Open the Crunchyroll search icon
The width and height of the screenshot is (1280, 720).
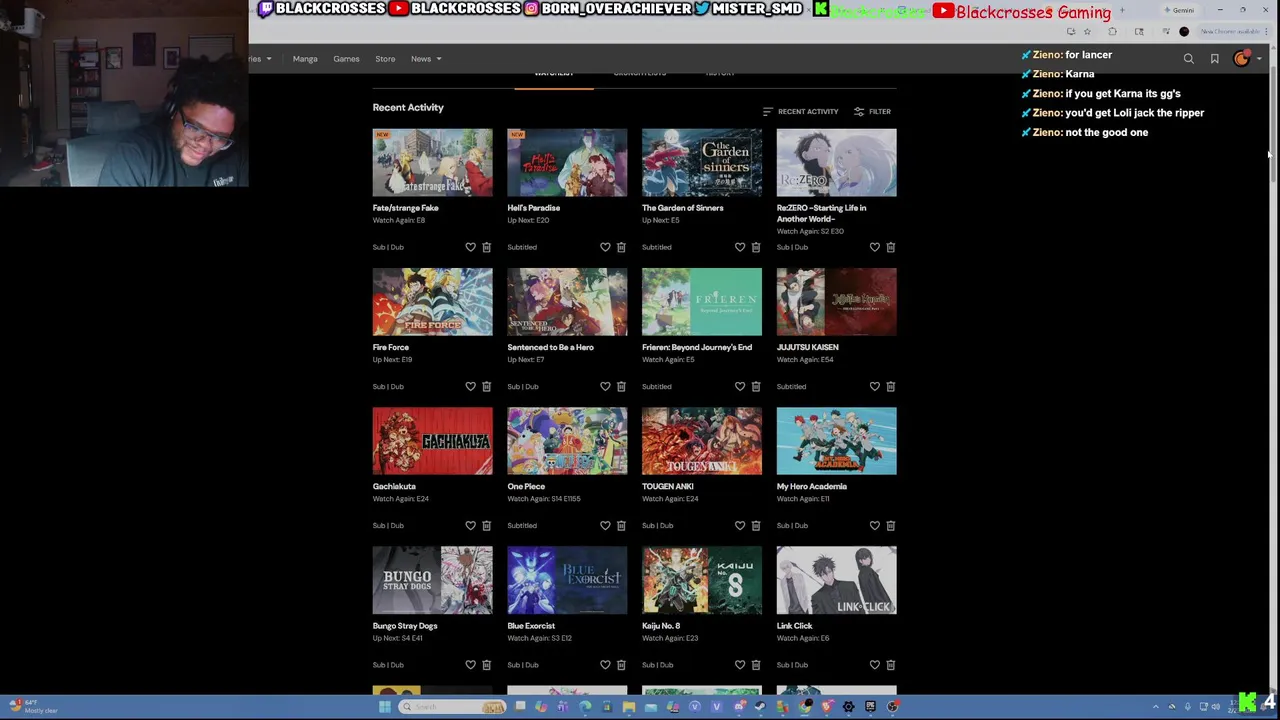1189,59
